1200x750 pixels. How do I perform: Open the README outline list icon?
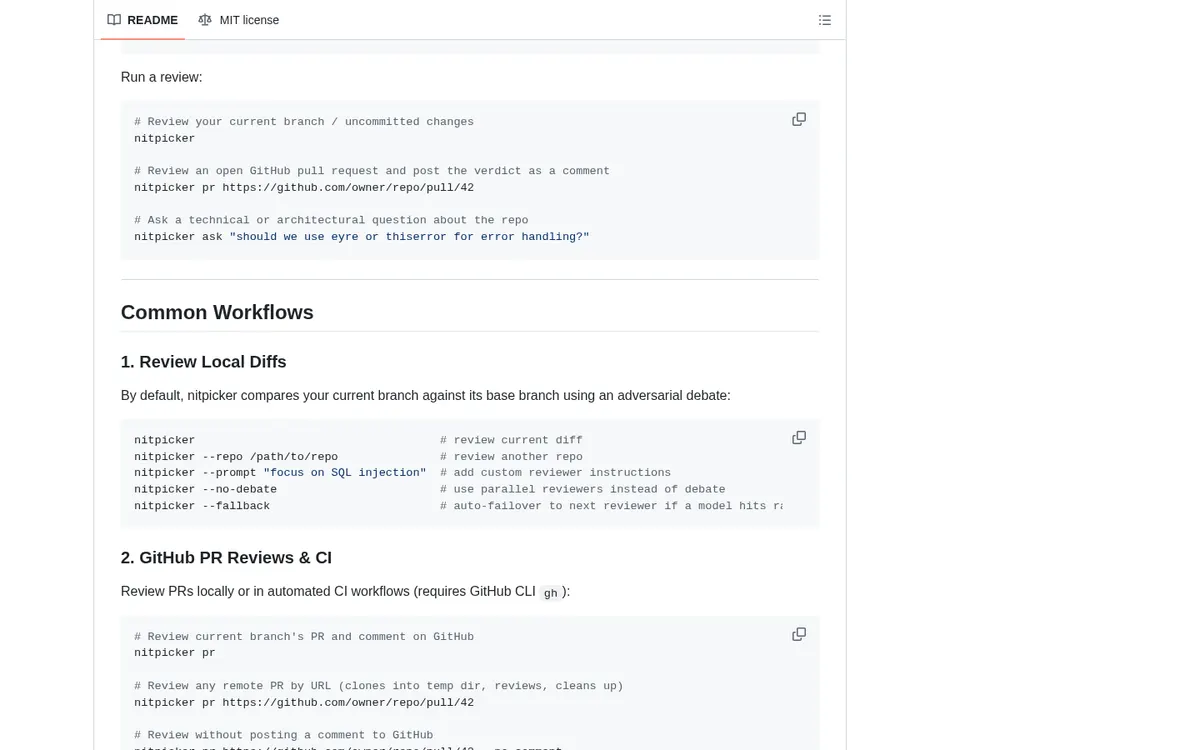click(x=825, y=20)
